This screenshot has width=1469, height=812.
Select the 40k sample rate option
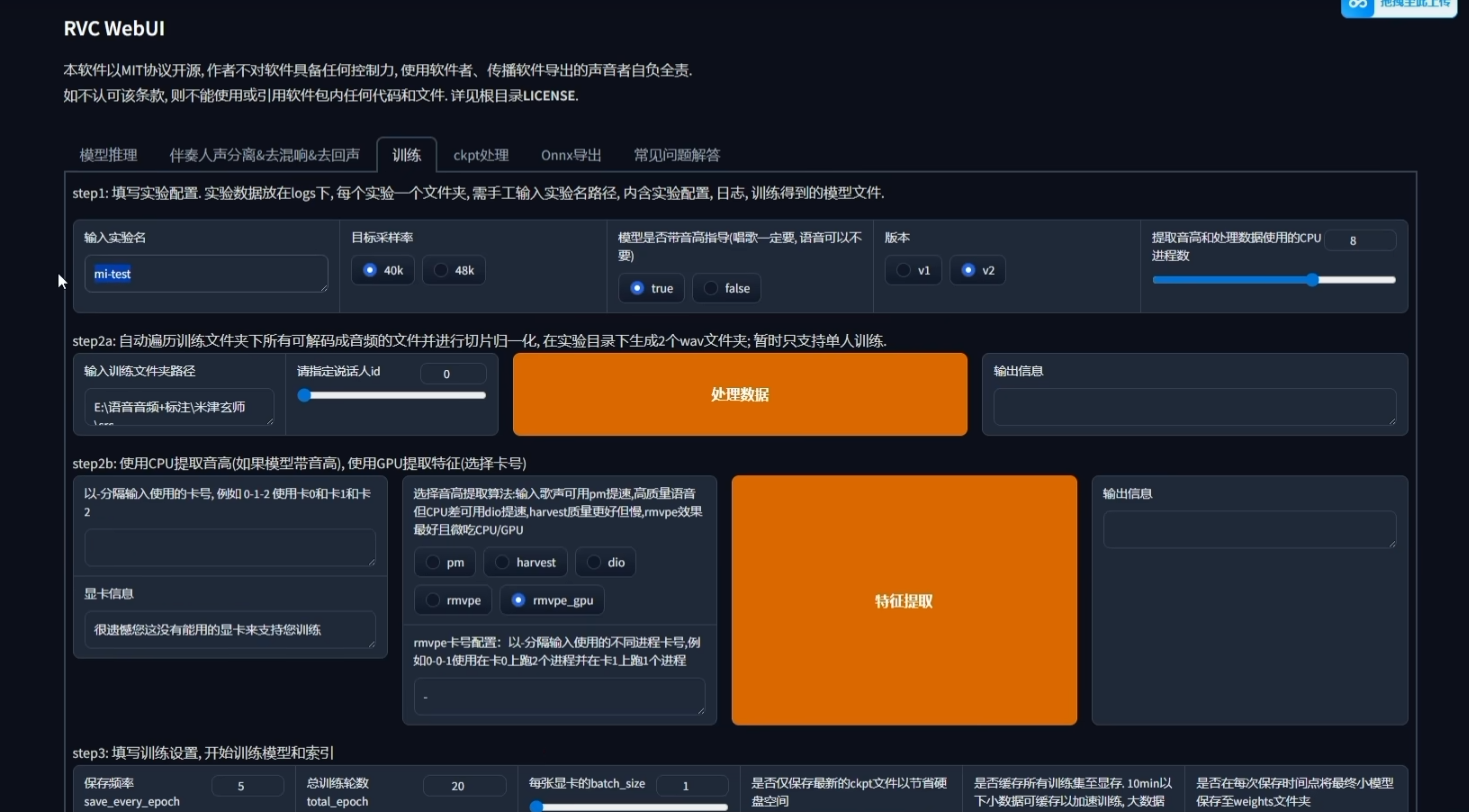pos(382,270)
